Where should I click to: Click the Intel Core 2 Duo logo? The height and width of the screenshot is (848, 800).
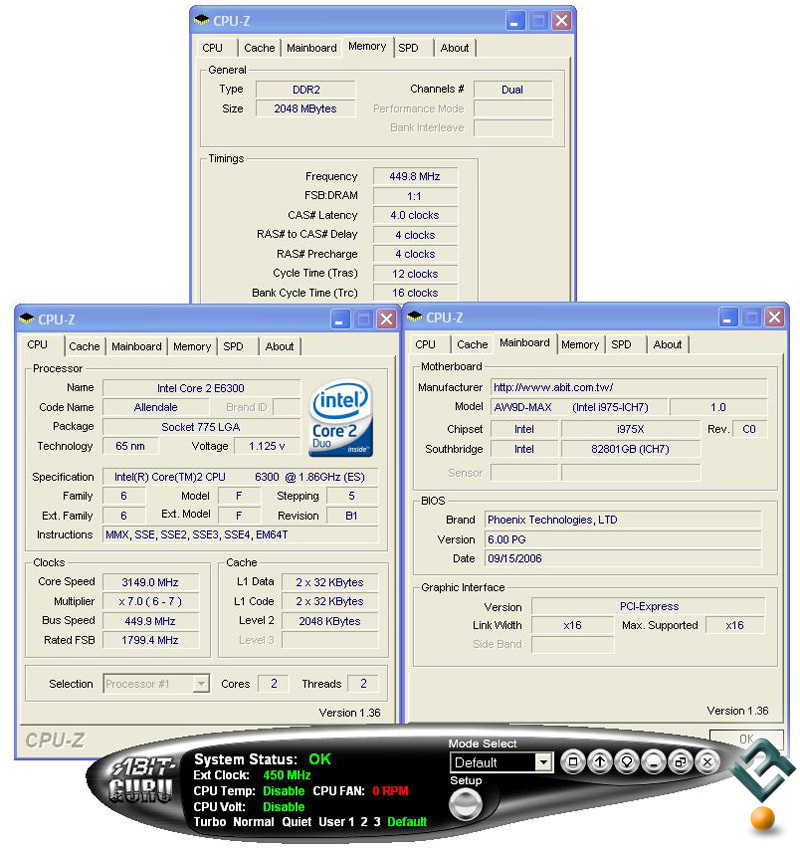coord(341,417)
